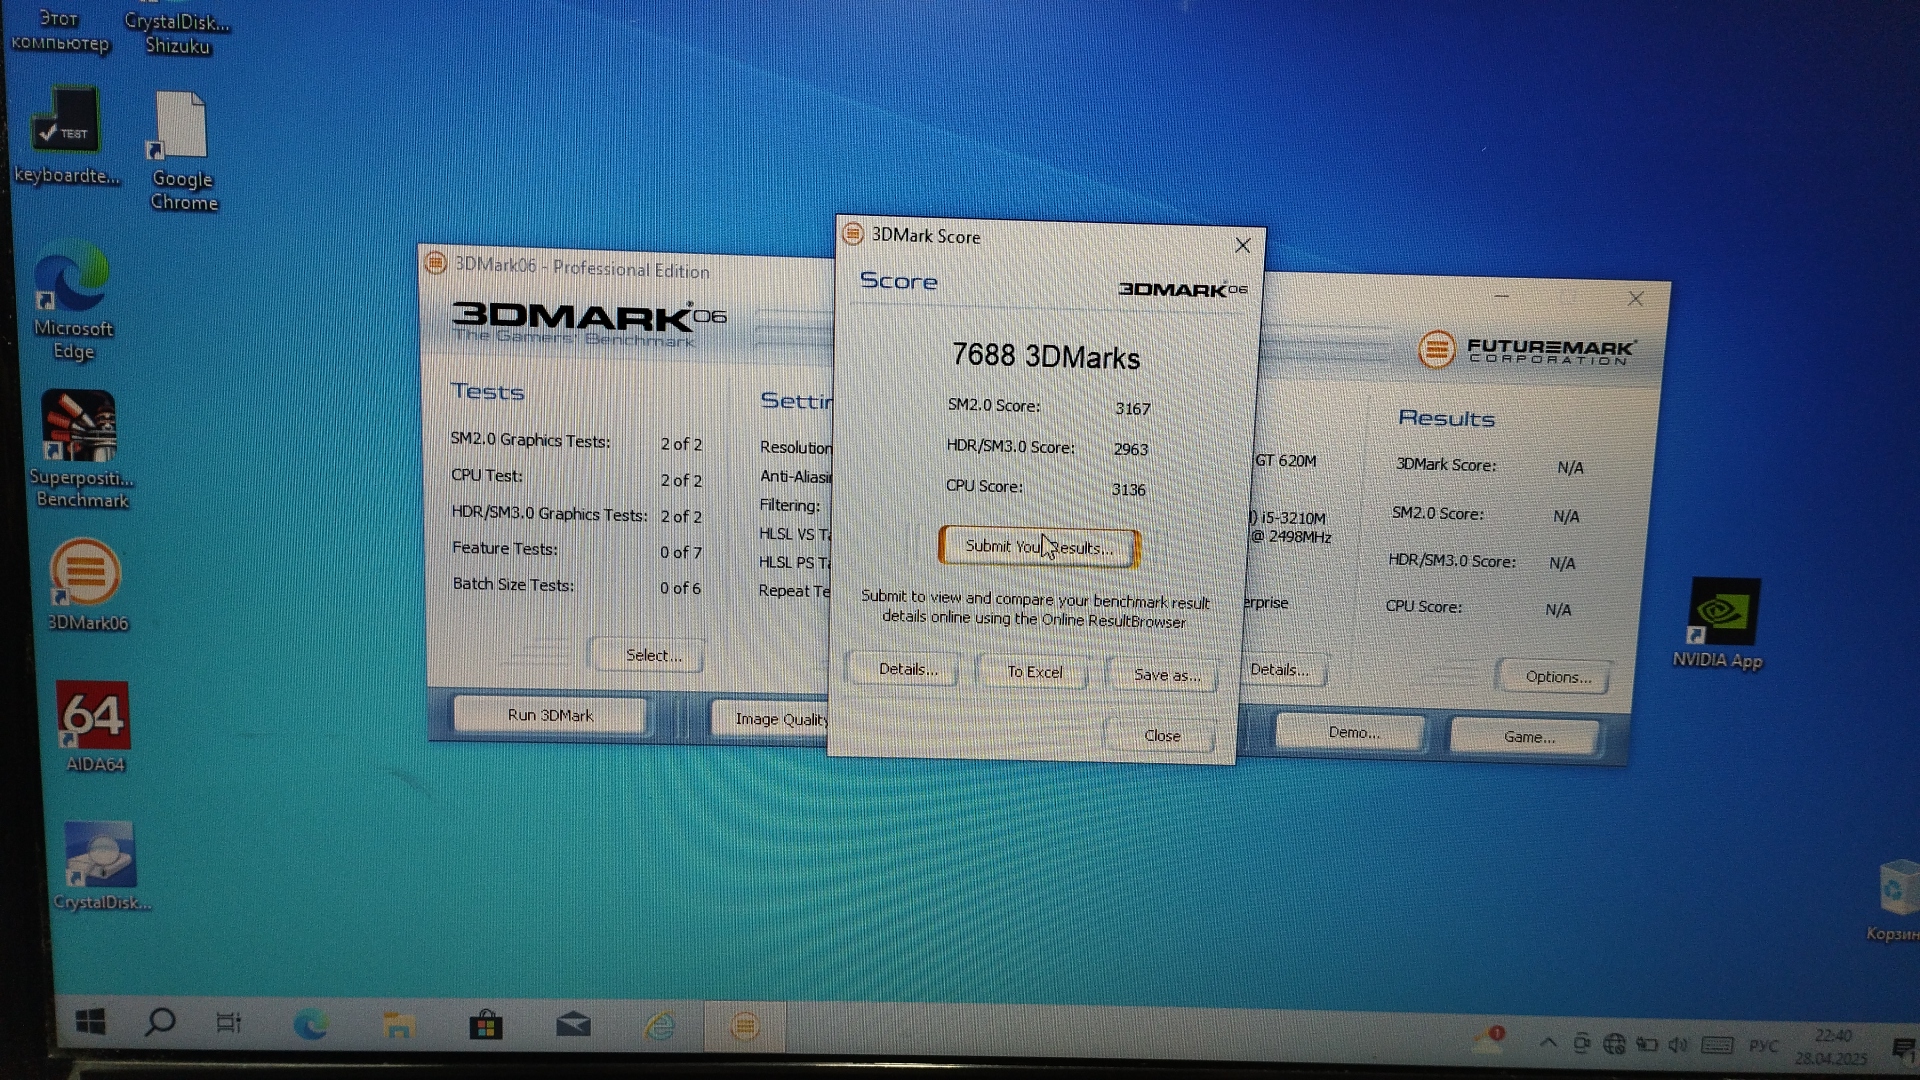This screenshot has width=1920, height=1080.
Task: Open the Options button under Results
Action: [x=1557, y=677]
